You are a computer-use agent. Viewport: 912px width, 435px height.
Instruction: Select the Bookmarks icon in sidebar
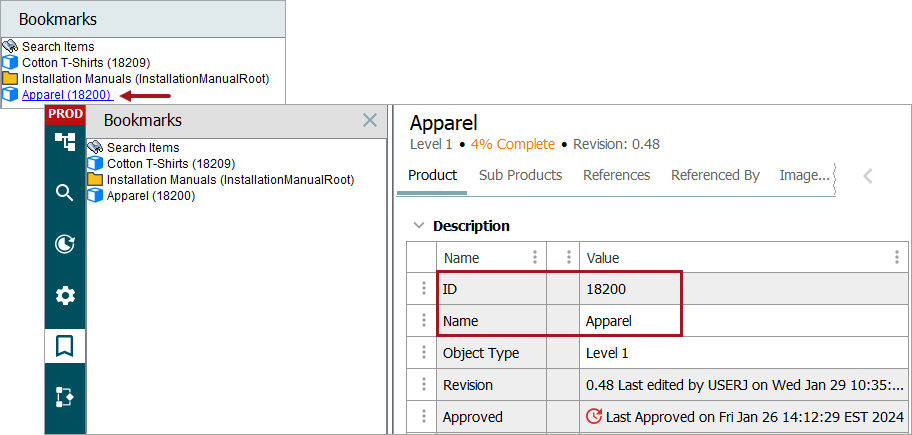coord(65,346)
